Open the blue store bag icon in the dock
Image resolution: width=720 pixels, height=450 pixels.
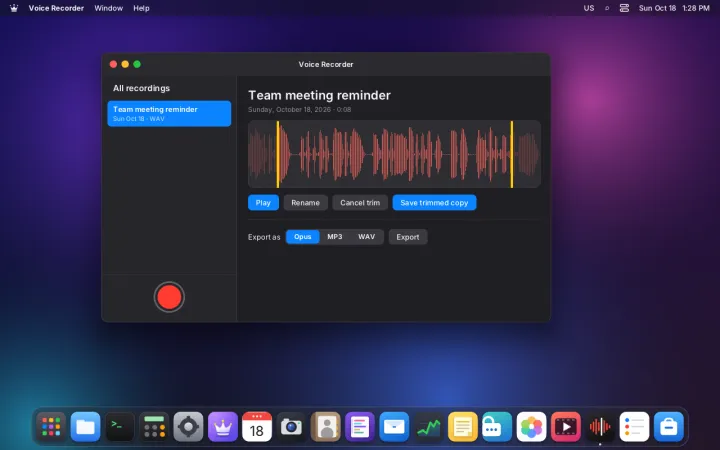tap(669, 427)
